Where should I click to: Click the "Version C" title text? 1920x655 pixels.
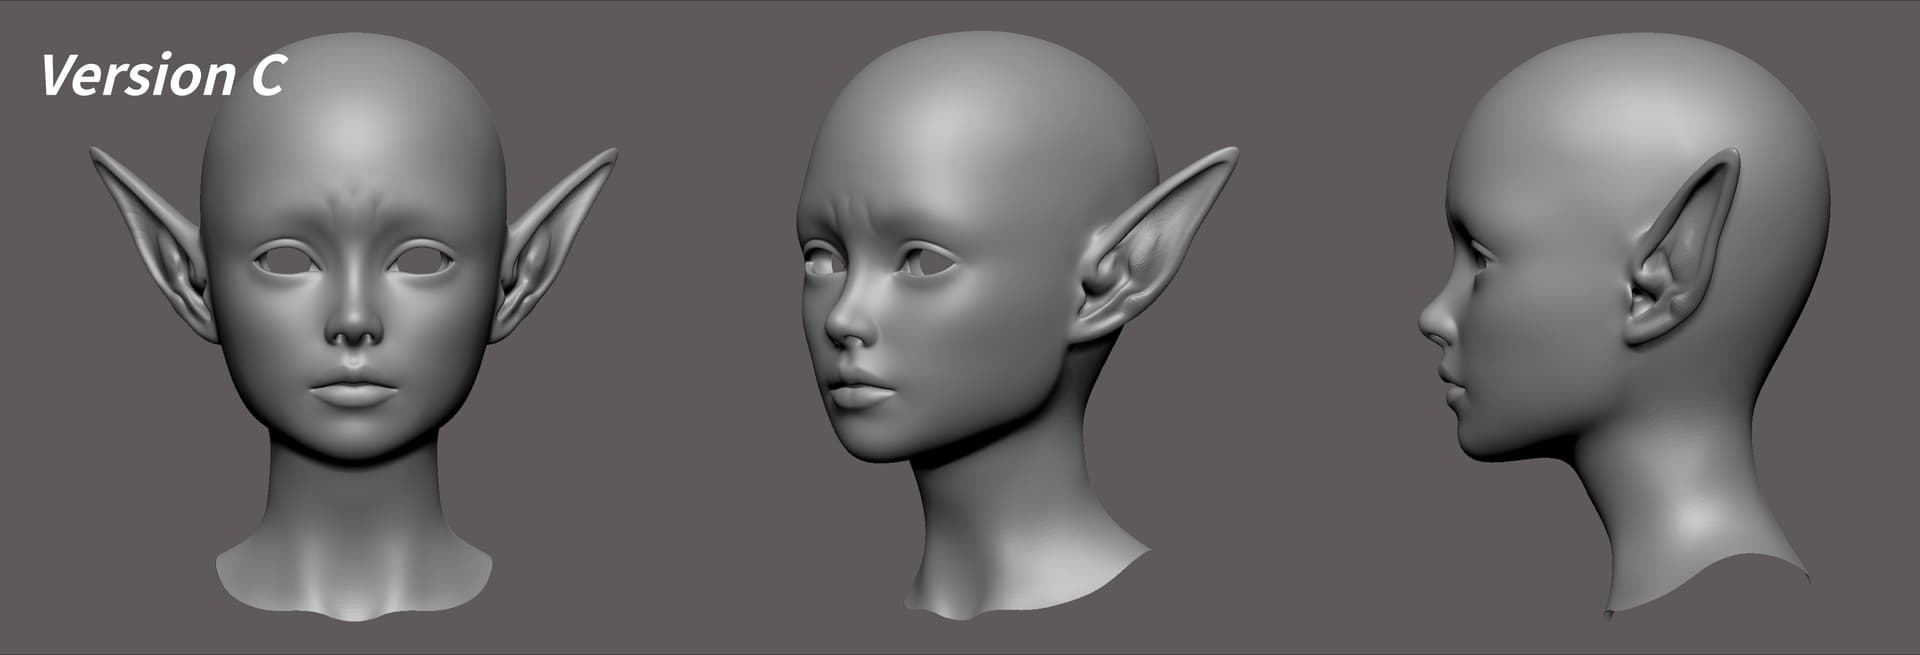pyautogui.click(x=163, y=76)
